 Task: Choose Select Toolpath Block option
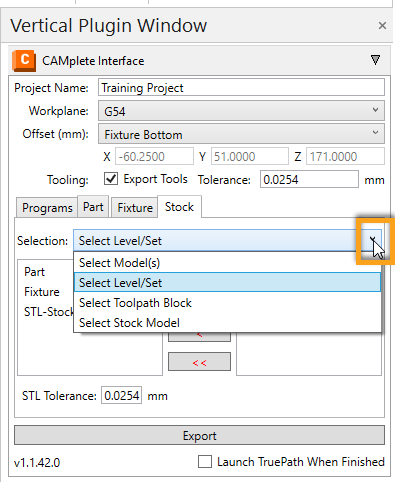227,303
